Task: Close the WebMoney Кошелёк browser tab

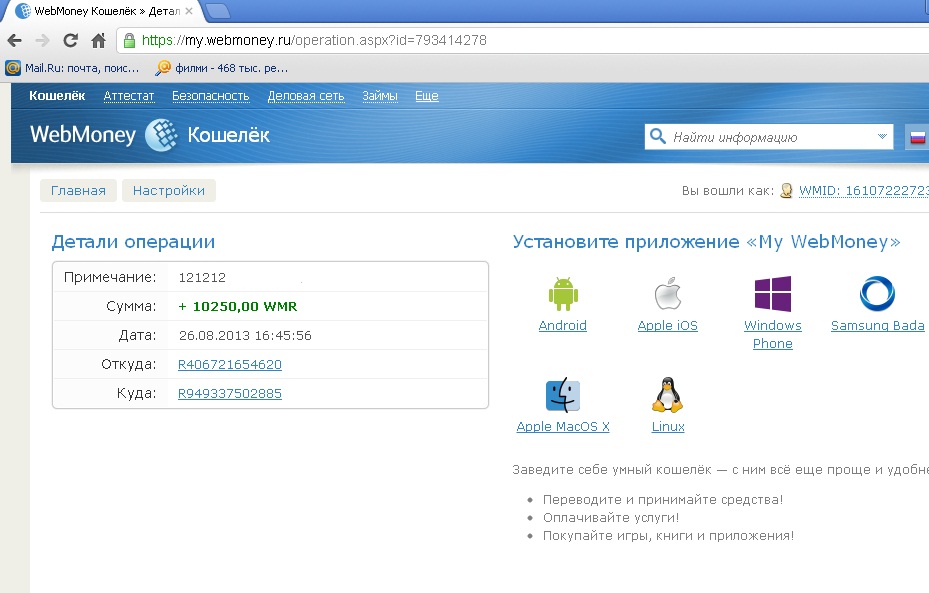Action: (x=189, y=11)
